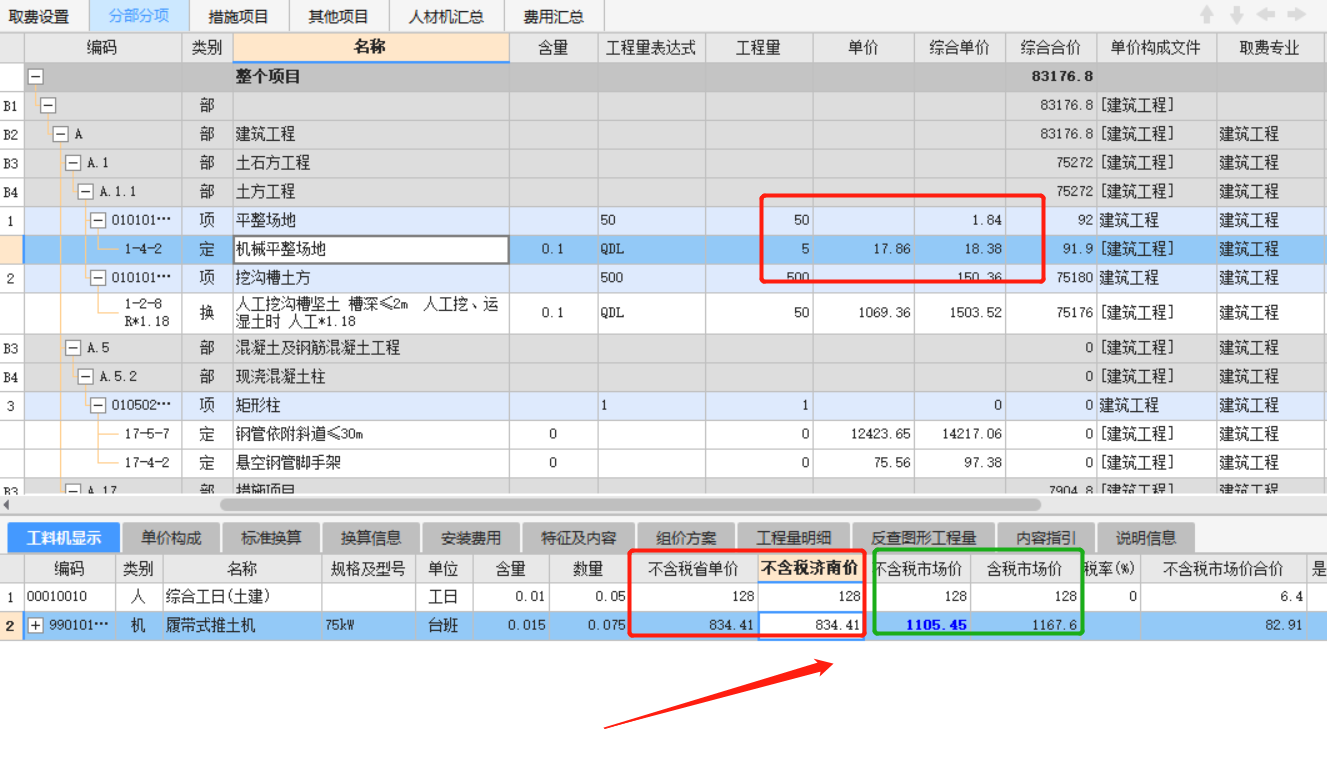1327x758 pixels.
Task: Click the 不含税省单价 column header
Action: (x=693, y=569)
